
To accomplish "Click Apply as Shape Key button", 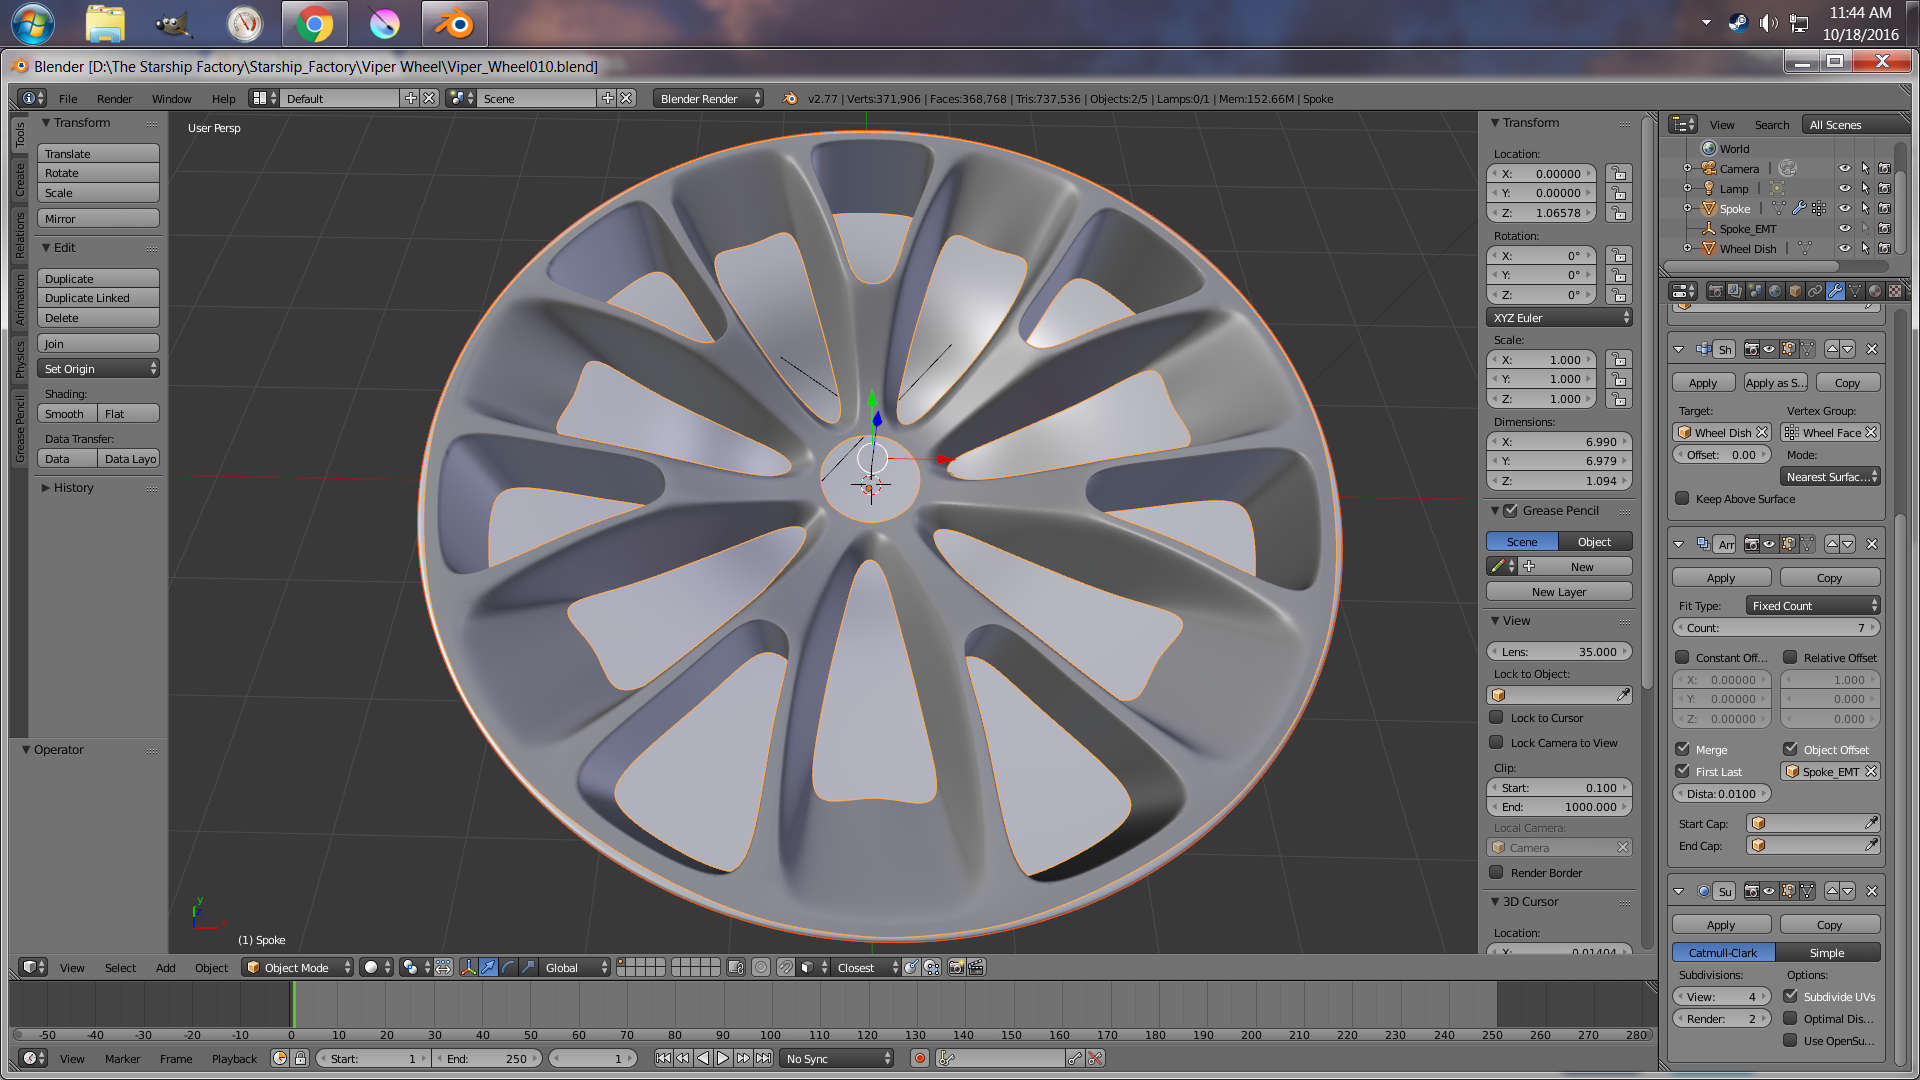I will pyautogui.click(x=1775, y=383).
